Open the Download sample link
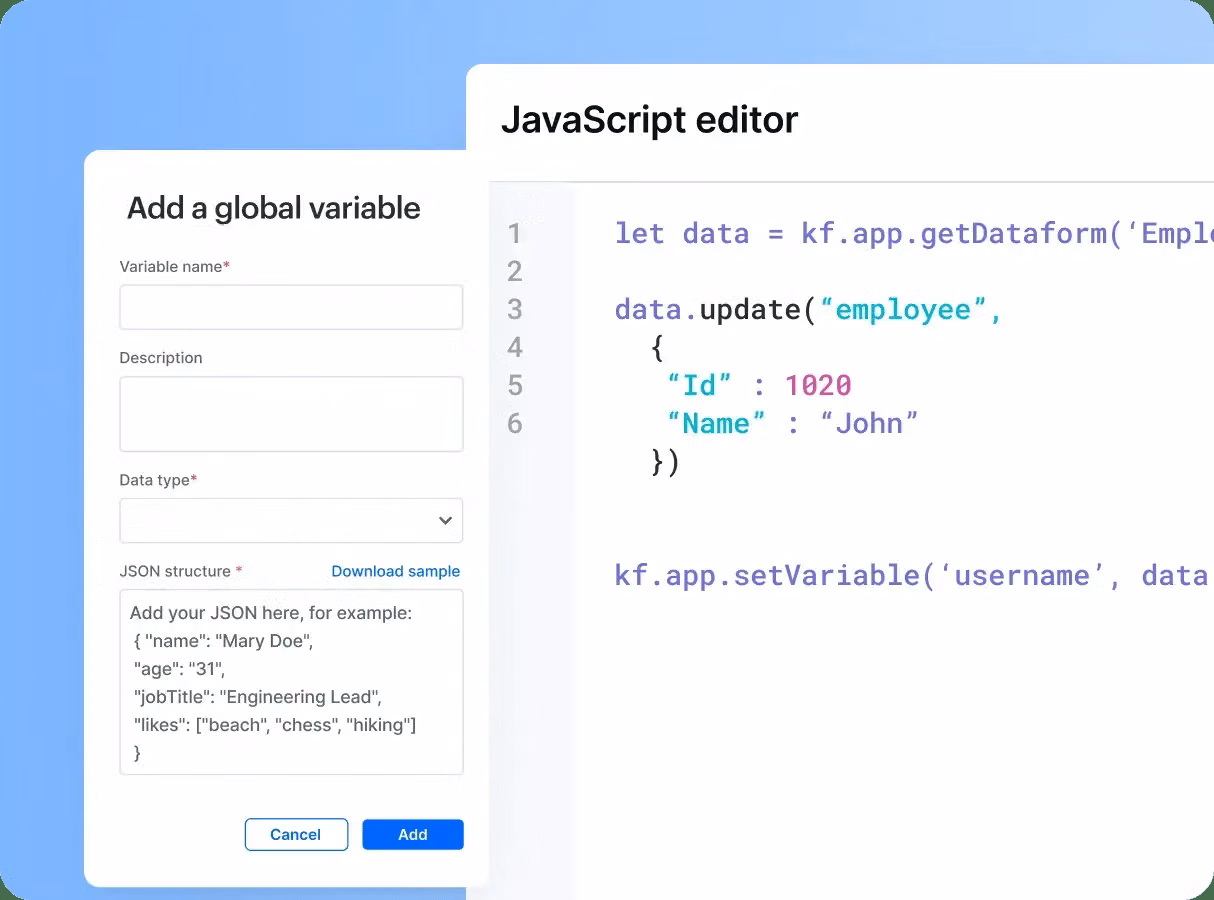 (395, 571)
